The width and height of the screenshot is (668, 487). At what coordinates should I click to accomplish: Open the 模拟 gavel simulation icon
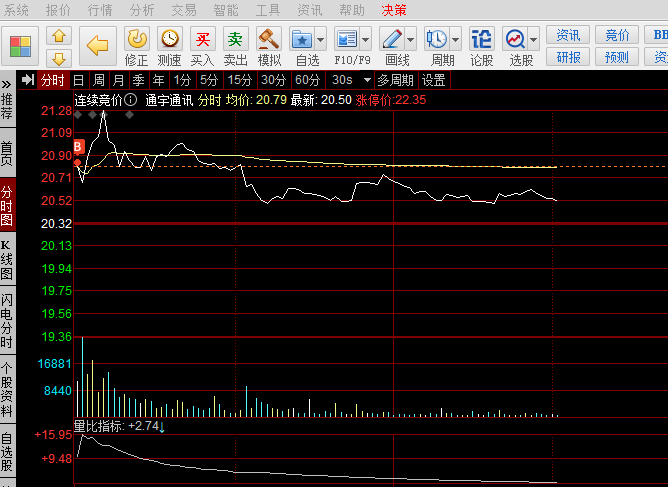pos(269,40)
